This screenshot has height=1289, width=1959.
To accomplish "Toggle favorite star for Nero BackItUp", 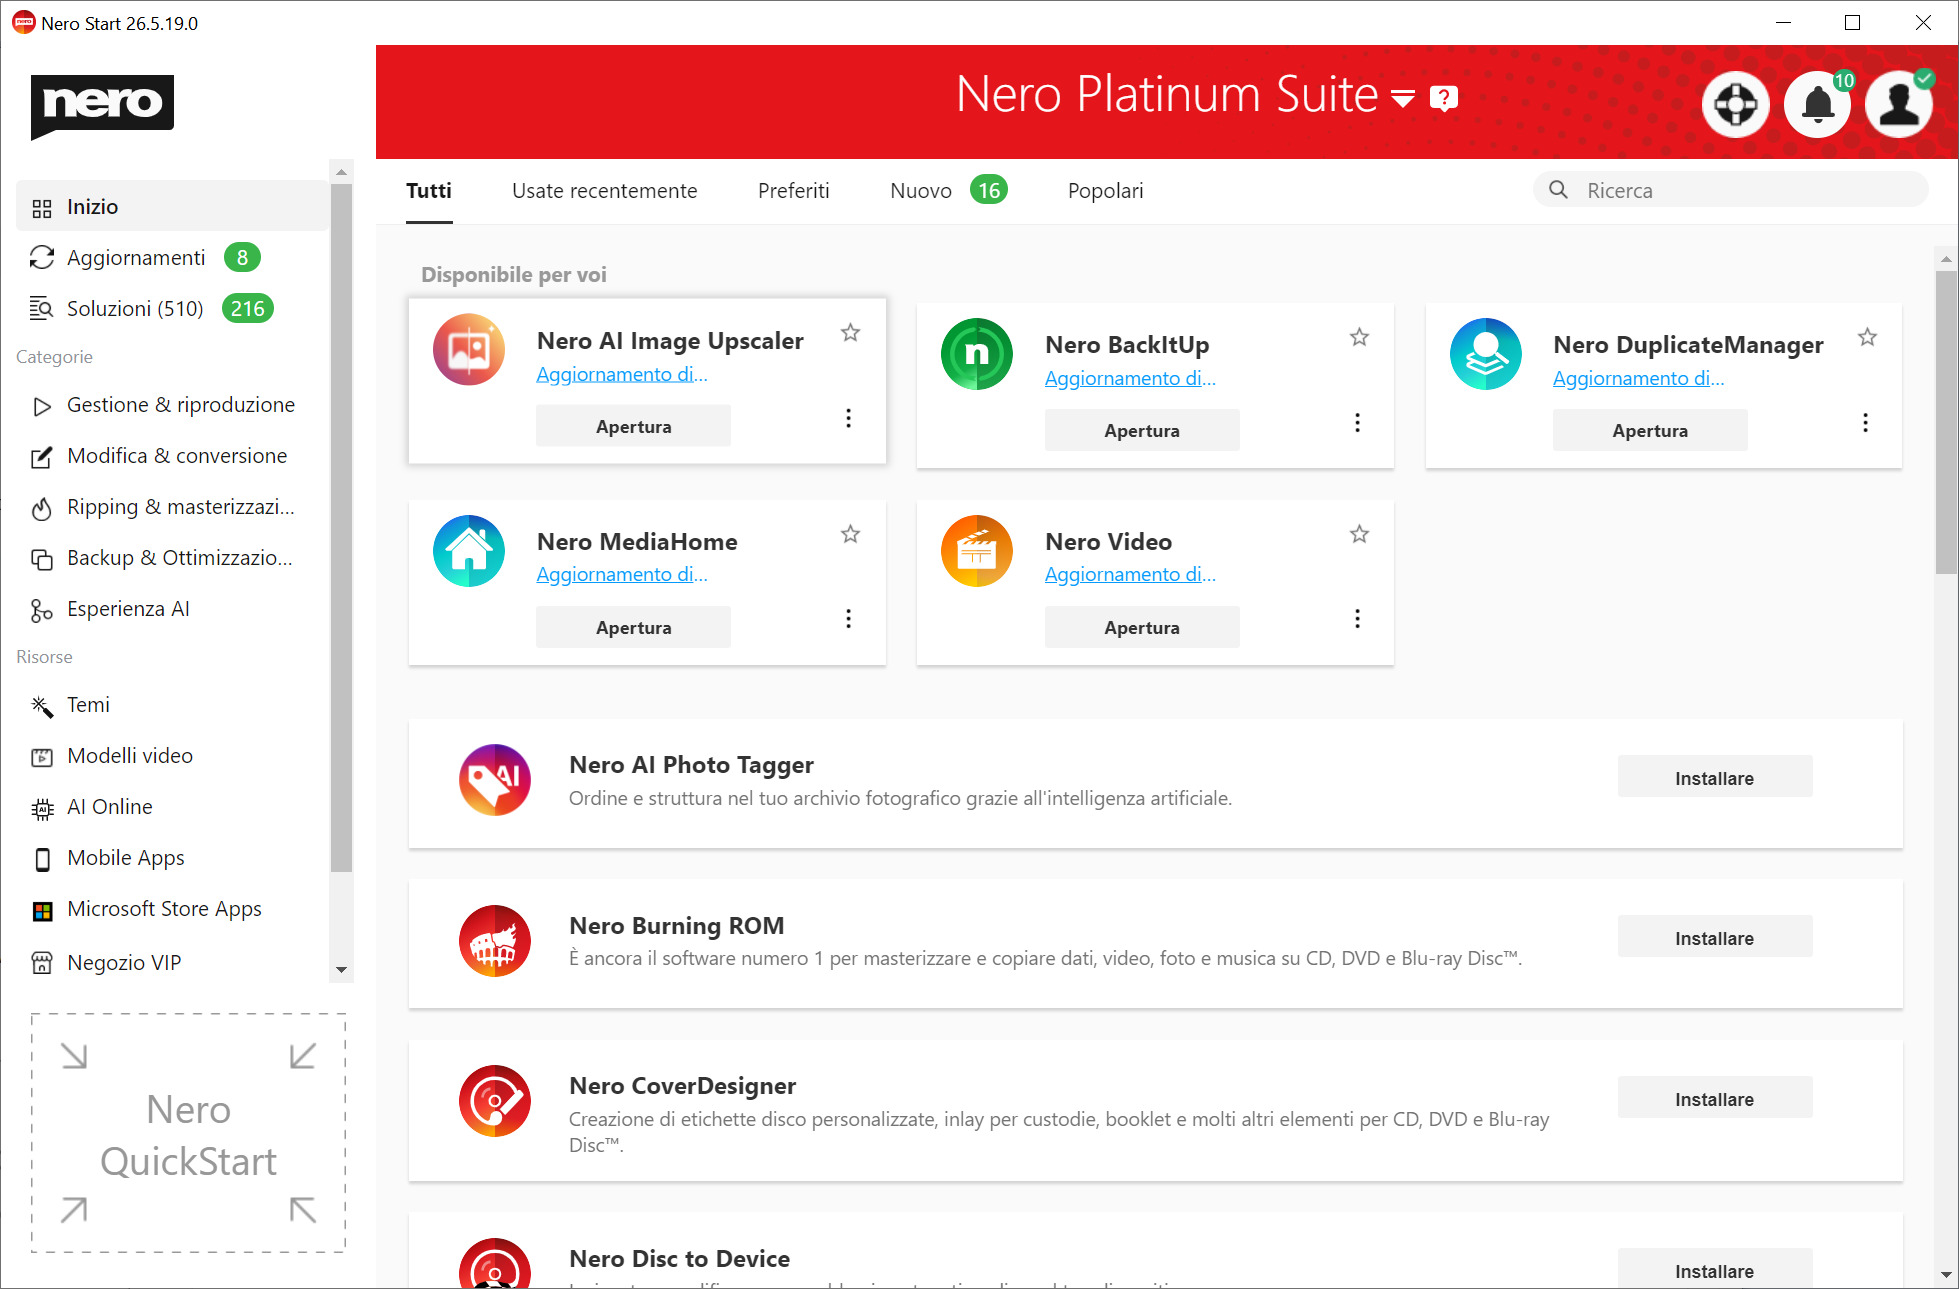I will pyautogui.click(x=1359, y=337).
